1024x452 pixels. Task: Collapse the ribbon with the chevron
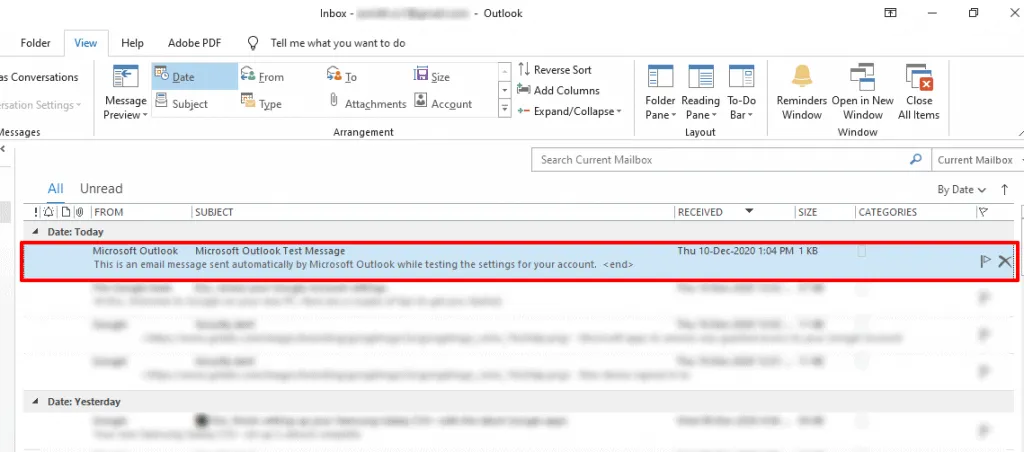coord(1019,132)
